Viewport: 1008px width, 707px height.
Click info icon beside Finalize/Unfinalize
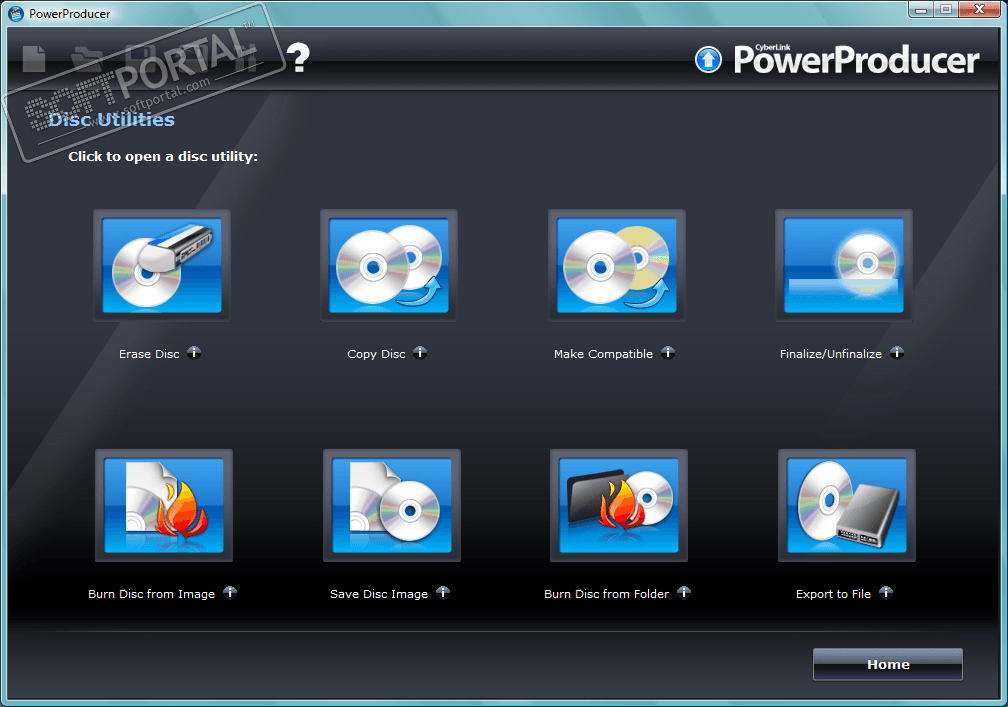pyautogui.click(x=897, y=352)
